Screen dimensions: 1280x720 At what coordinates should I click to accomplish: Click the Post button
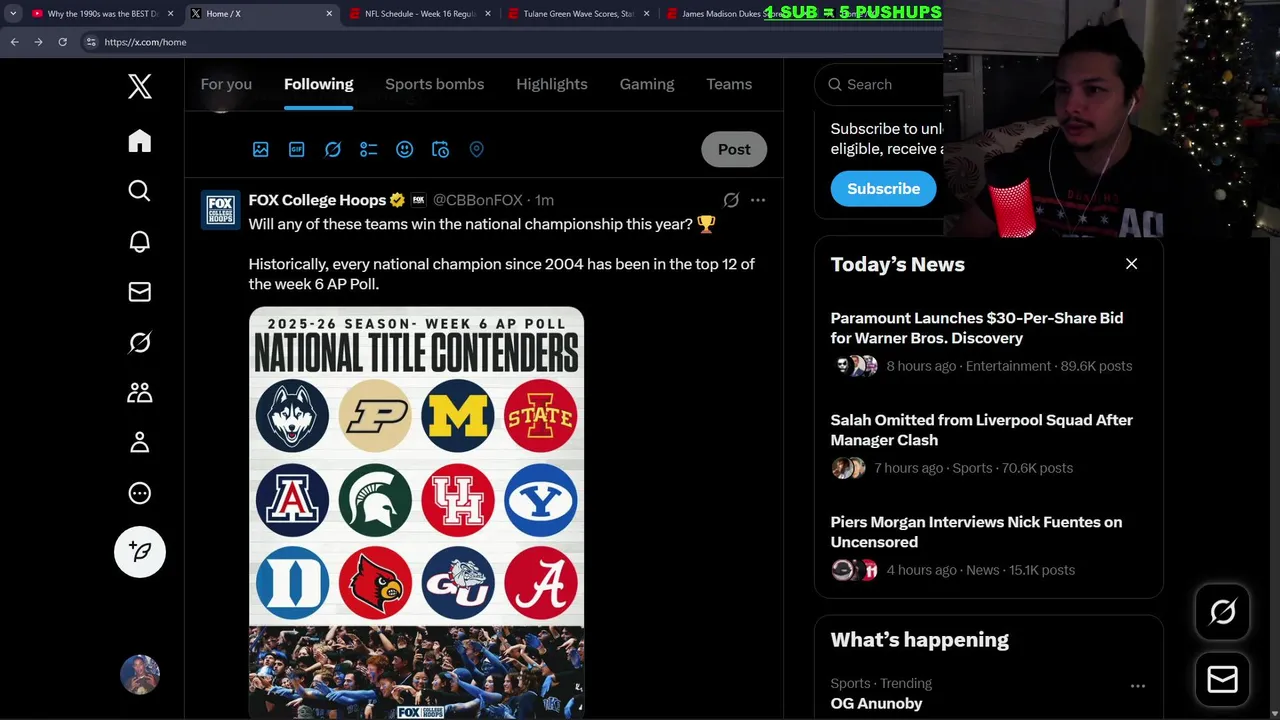(x=734, y=149)
